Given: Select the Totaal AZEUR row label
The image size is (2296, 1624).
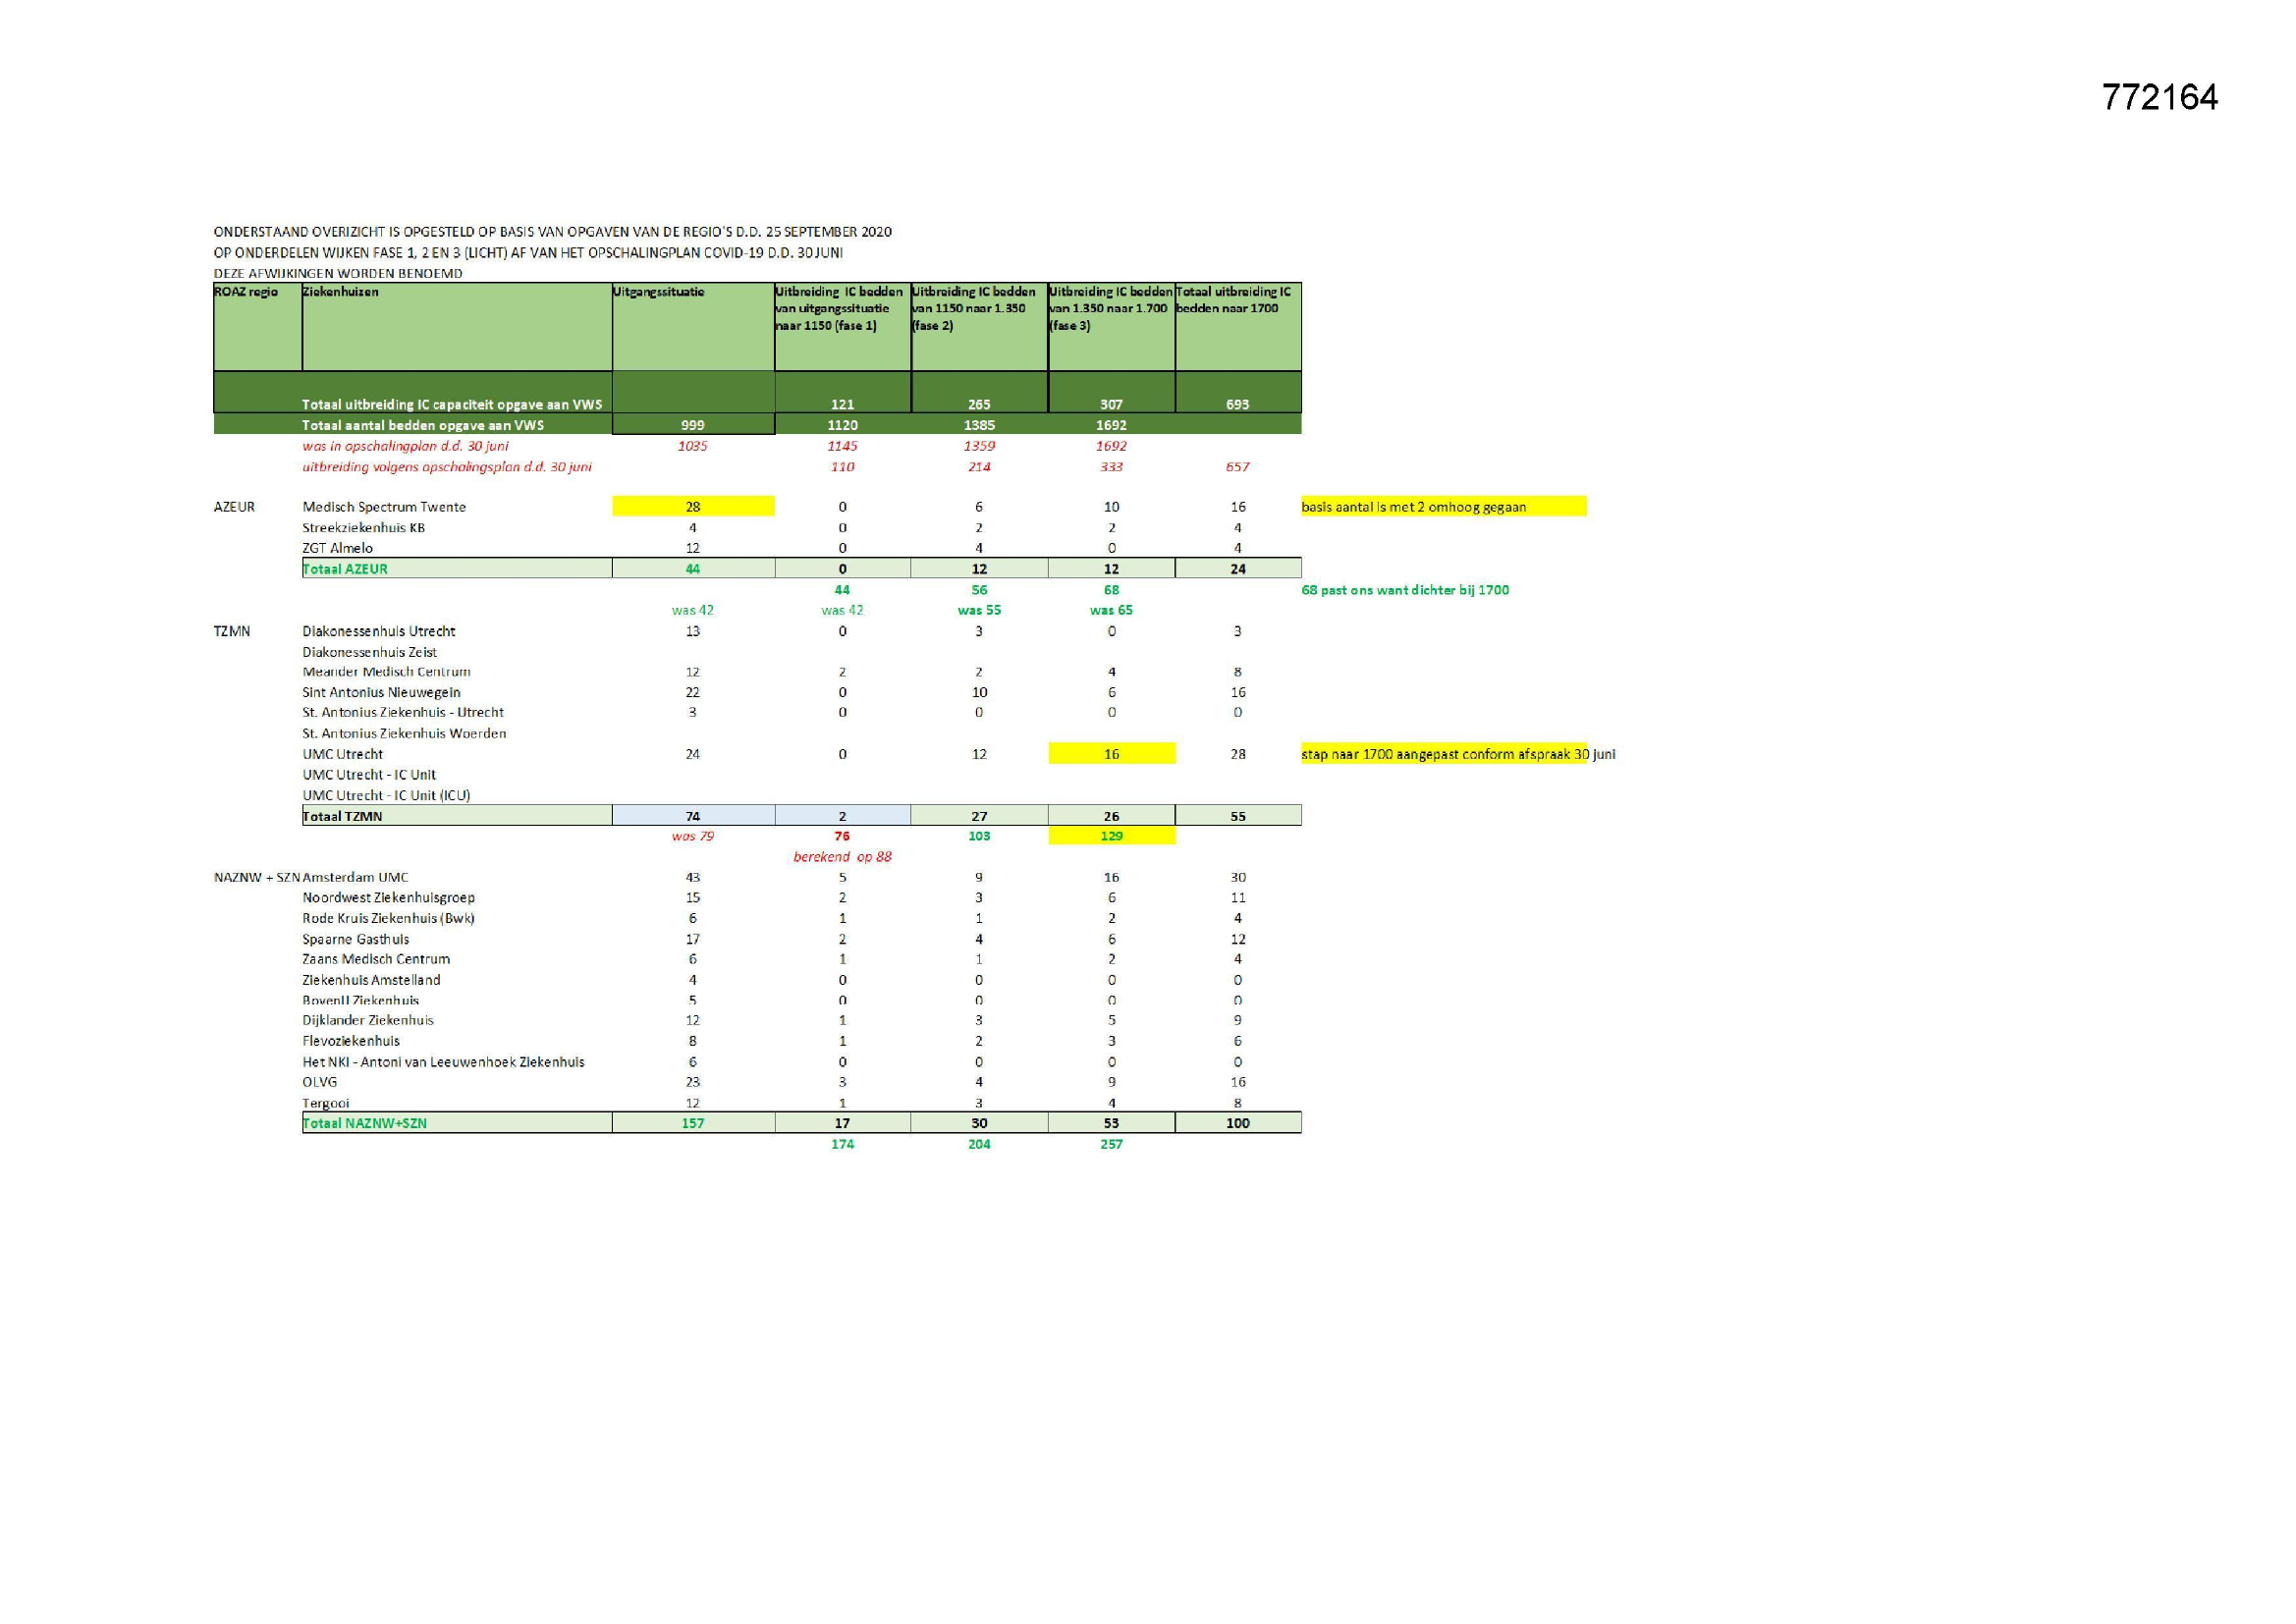Looking at the screenshot, I should (x=345, y=569).
